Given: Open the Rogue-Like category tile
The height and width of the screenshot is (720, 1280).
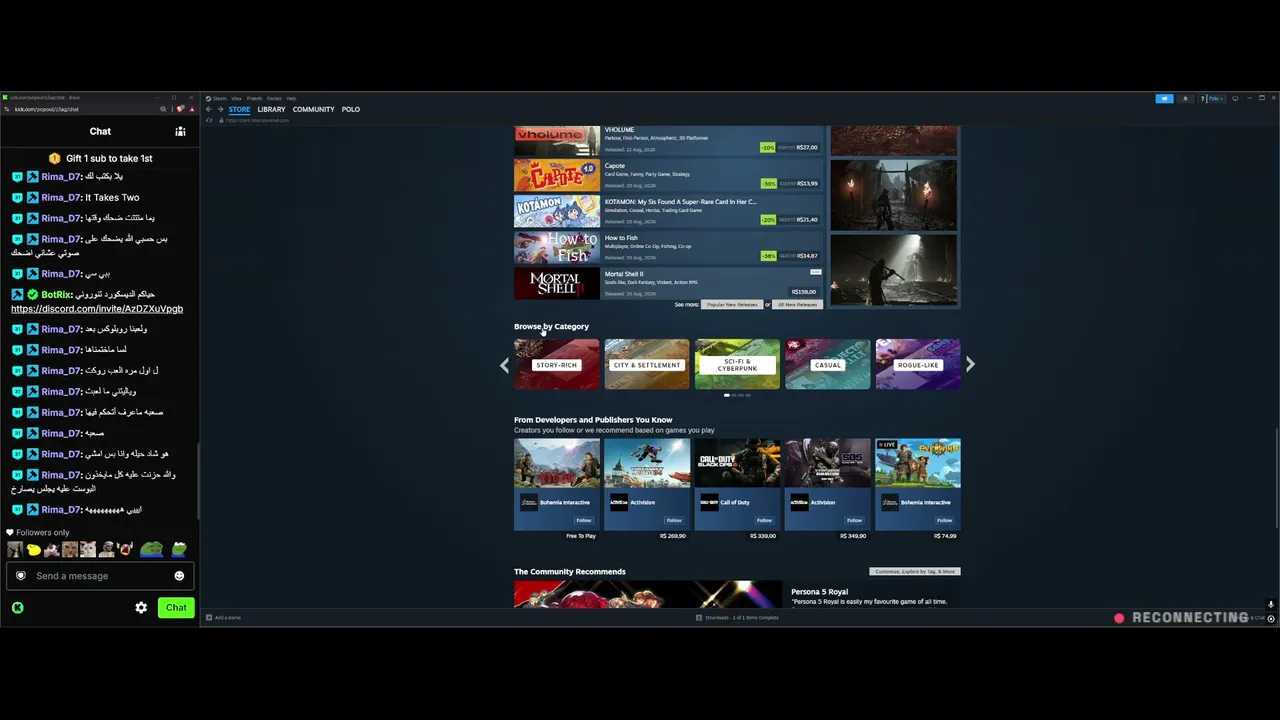Looking at the screenshot, I should 918,364.
